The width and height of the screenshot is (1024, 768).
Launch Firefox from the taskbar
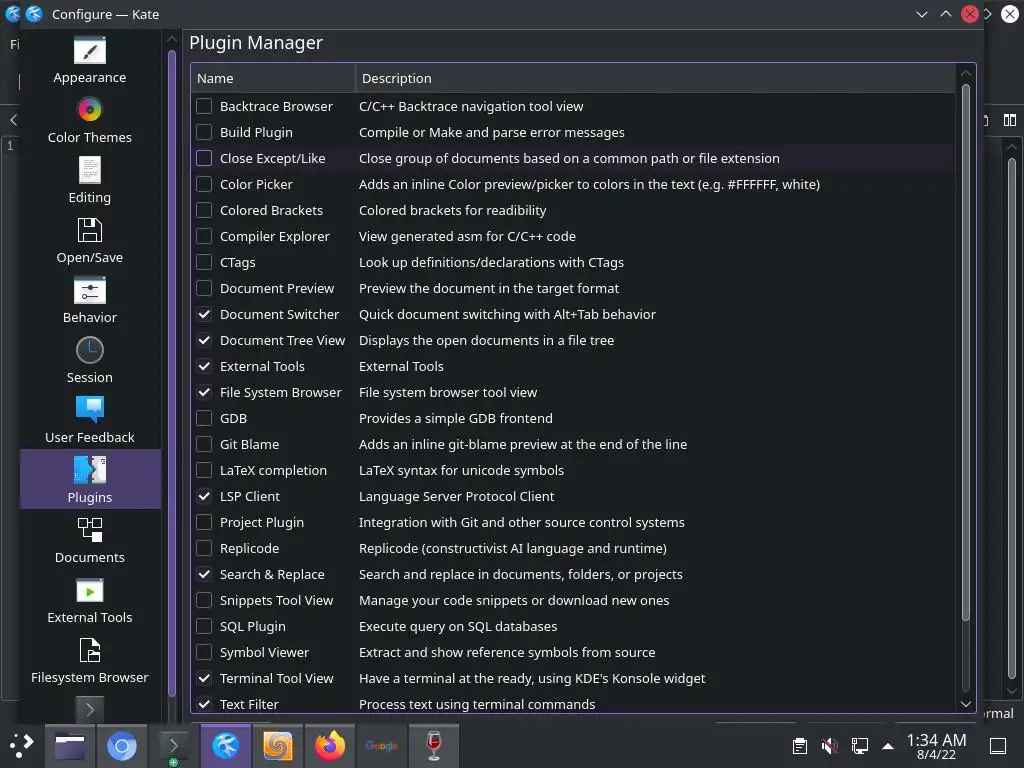pos(330,746)
